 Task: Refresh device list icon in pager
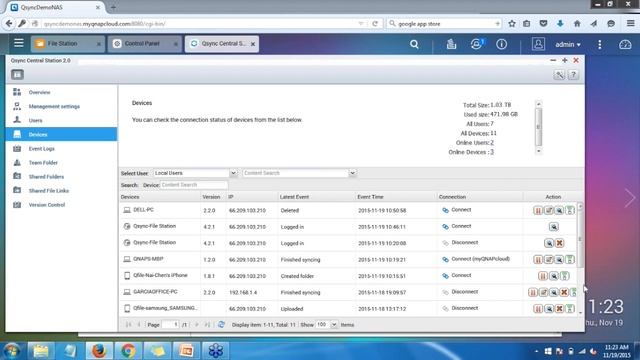pyautogui.click(x=221, y=325)
